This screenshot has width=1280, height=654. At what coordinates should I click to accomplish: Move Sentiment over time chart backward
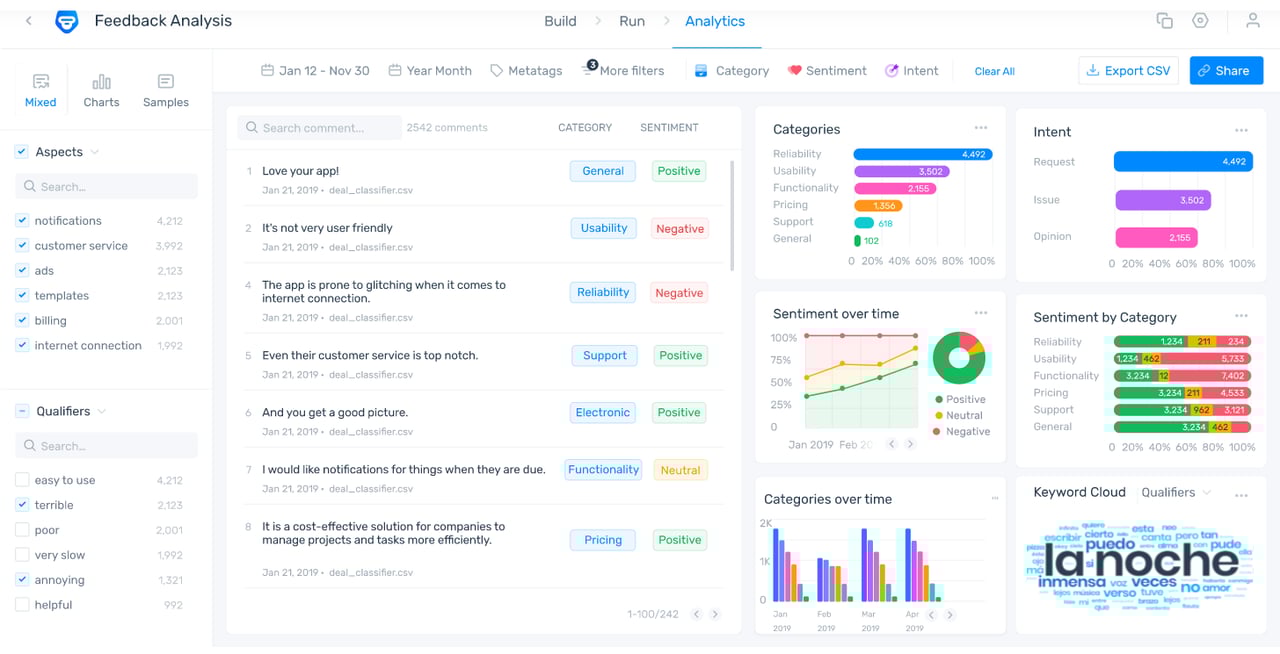tap(891, 444)
